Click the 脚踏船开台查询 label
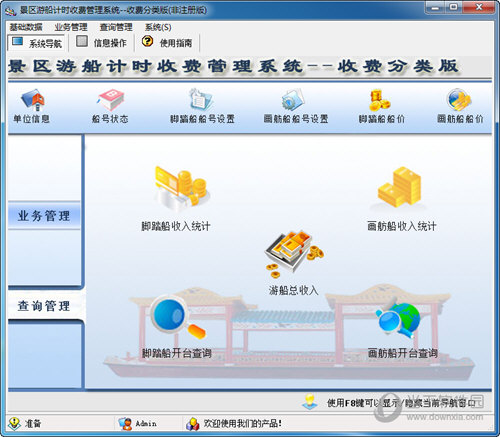The width and height of the screenshot is (500, 437). 177,353
